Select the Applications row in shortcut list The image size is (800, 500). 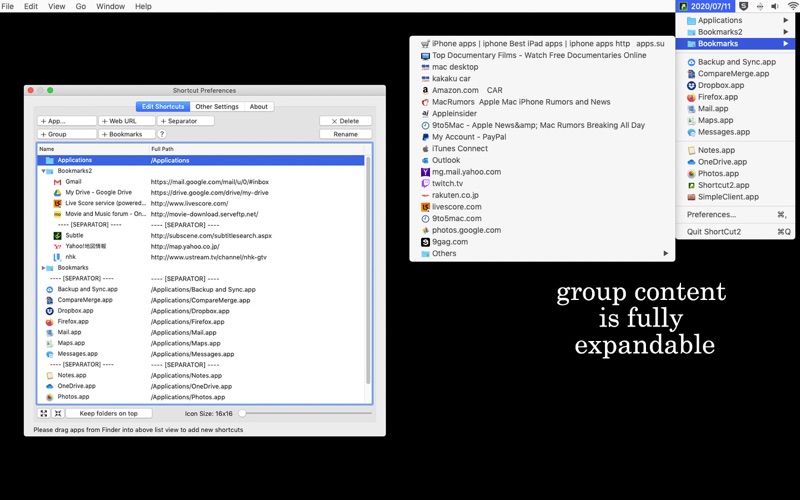point(201,160)
